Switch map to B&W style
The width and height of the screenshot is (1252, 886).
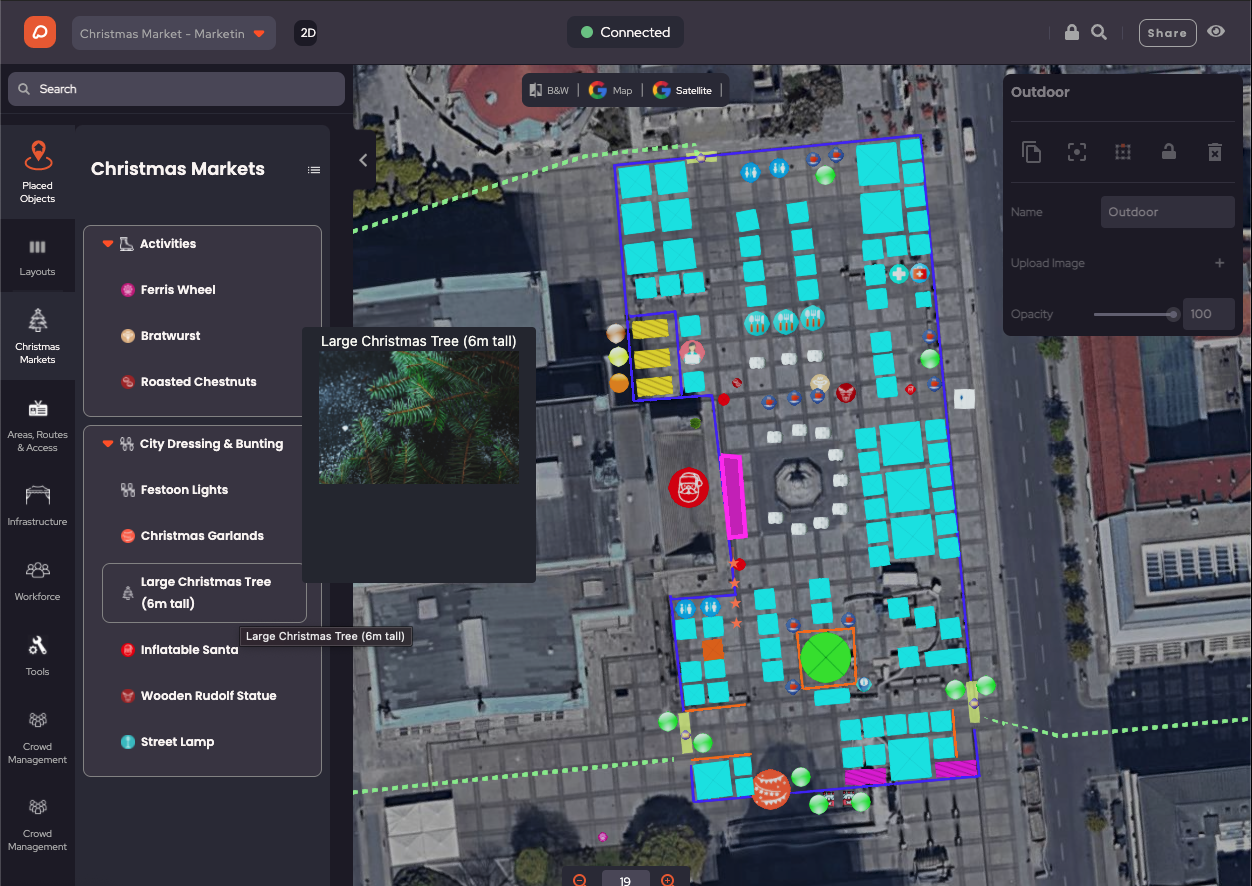tap(549, 90)
